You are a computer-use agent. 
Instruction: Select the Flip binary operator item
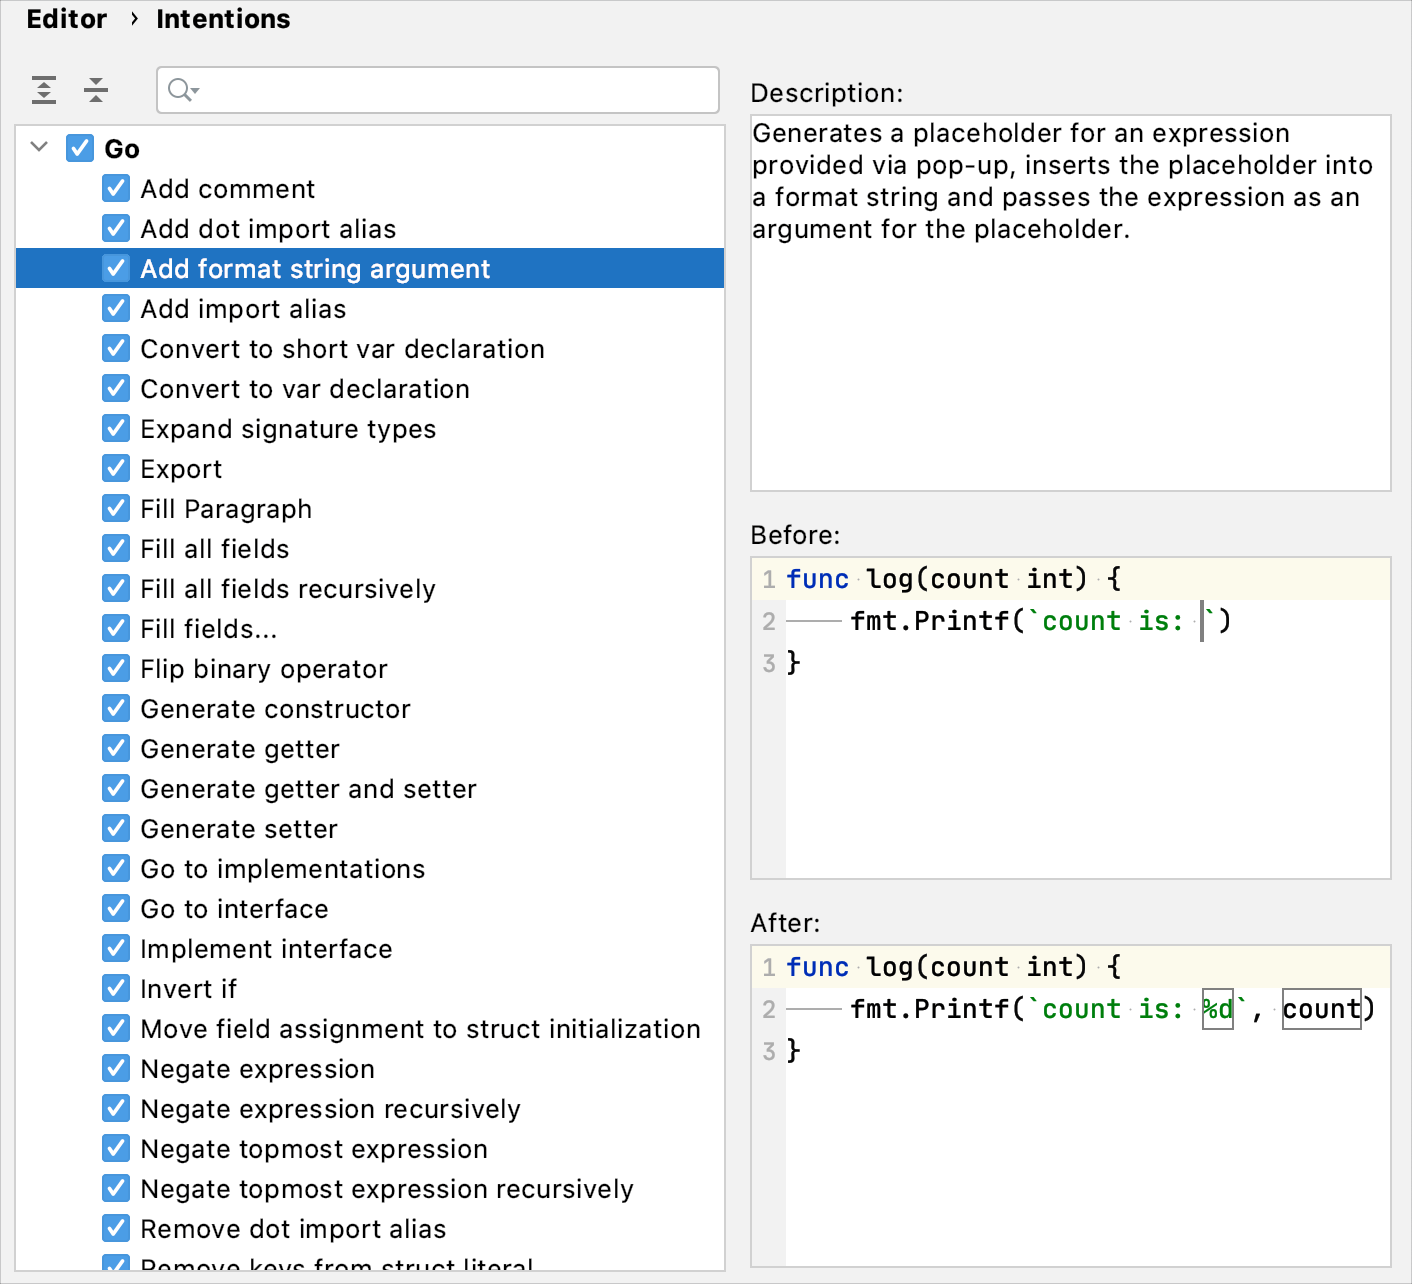coord(264,669)
